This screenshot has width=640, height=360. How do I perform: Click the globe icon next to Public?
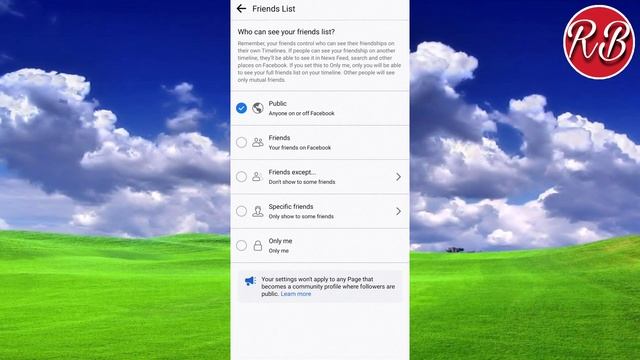point(258,108)
